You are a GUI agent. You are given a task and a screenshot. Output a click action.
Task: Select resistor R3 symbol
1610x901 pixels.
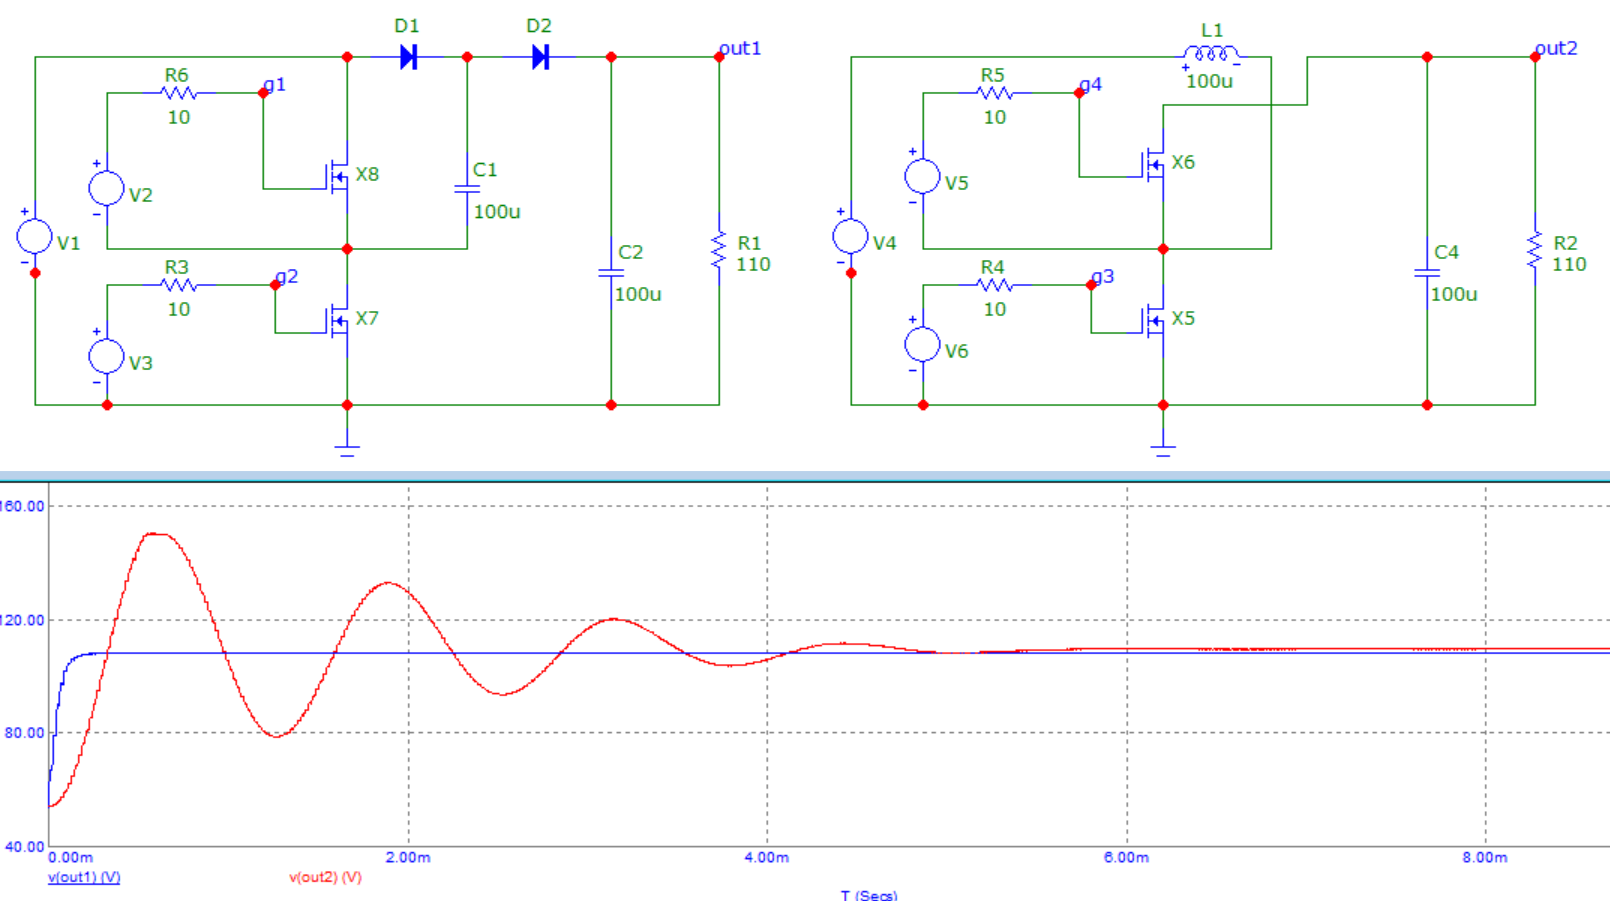click(x=179, y=285)
